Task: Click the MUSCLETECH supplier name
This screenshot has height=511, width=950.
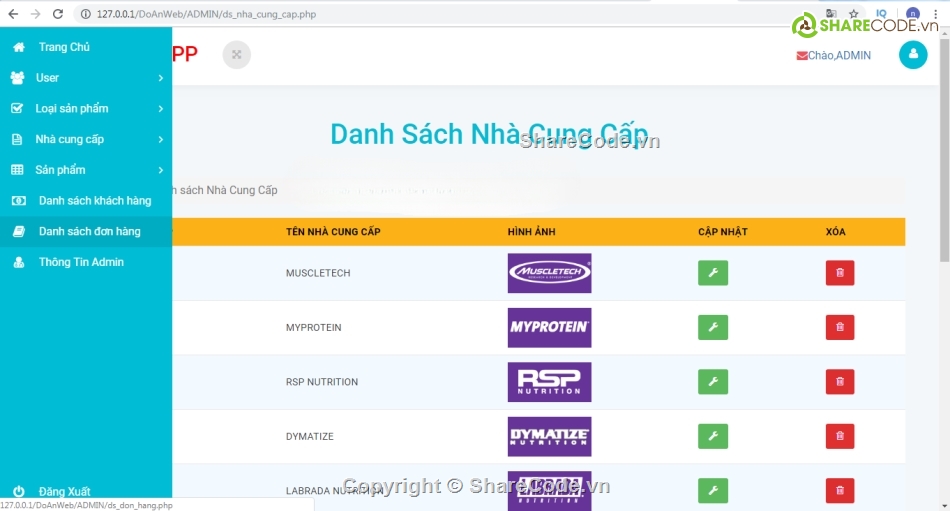Action: (318, 273)
